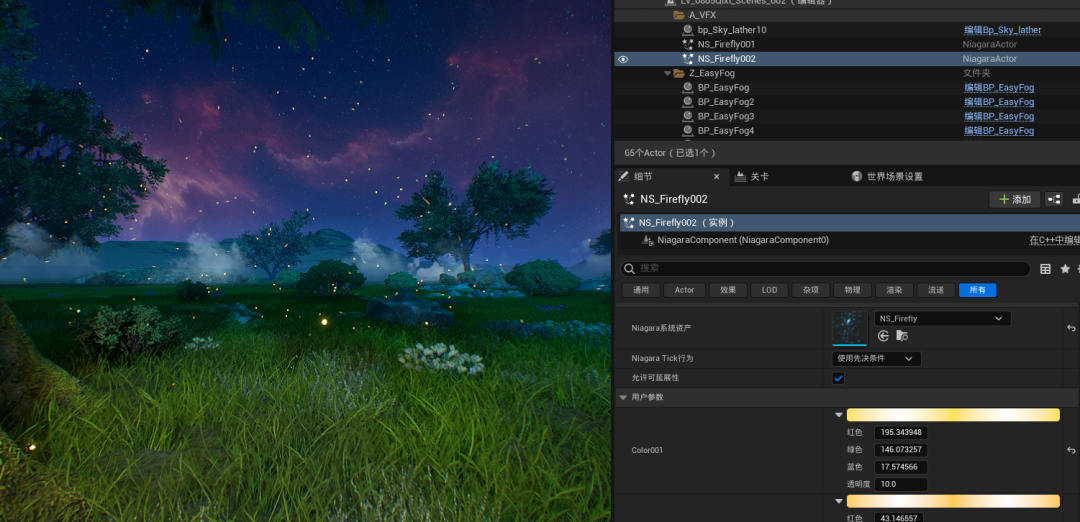
Task: Select BP_EasyFog3 text in outliner
Action: (x=725, y=116)
